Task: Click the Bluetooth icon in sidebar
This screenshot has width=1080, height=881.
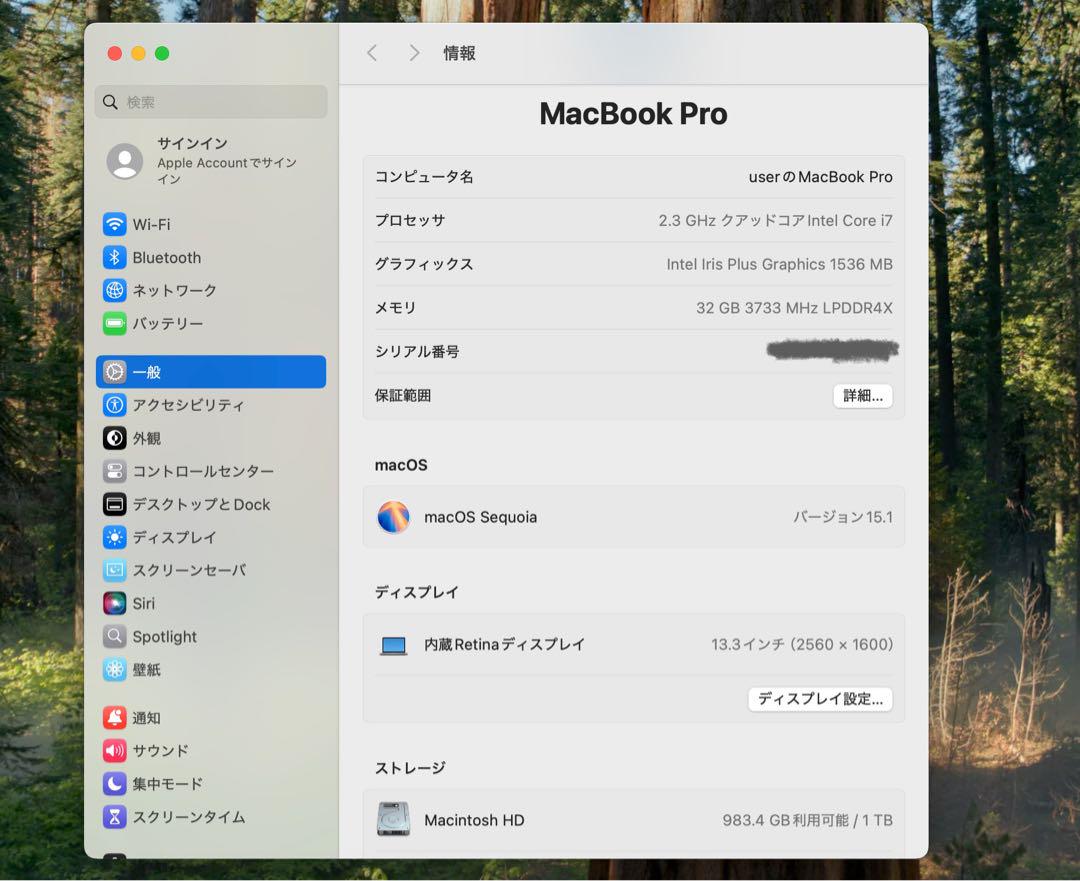Action: [x=114, y=257]
